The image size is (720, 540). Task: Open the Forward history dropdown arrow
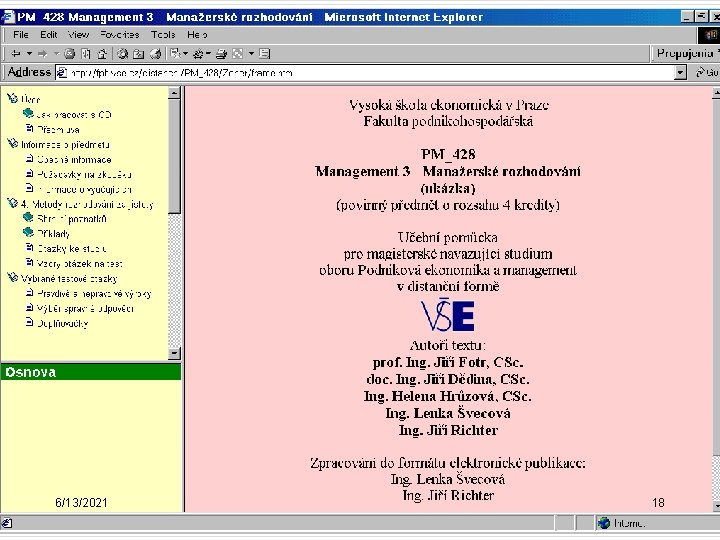(x=56, y=54)
